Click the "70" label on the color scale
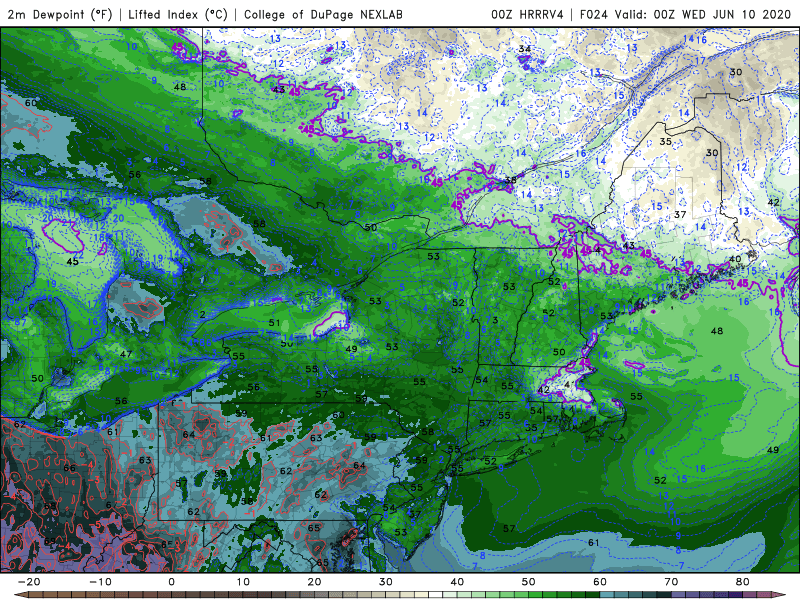This screenshot has height=600, width=800. pyautogui.click(x=671, y=582)
